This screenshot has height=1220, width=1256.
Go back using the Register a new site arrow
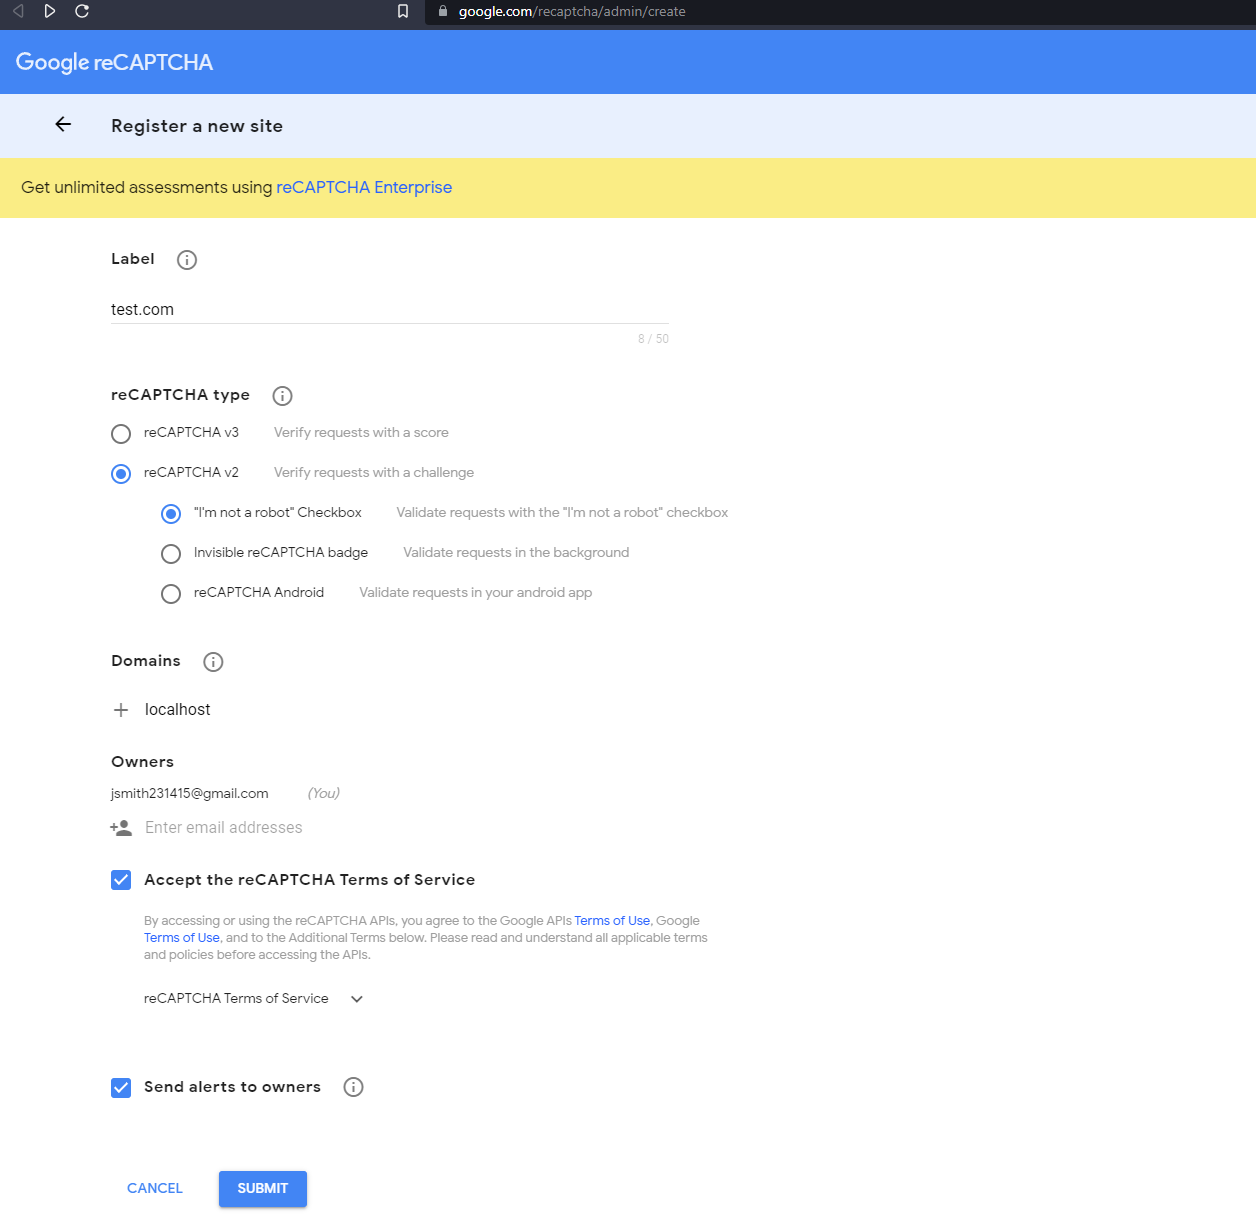tap(63, 124)
